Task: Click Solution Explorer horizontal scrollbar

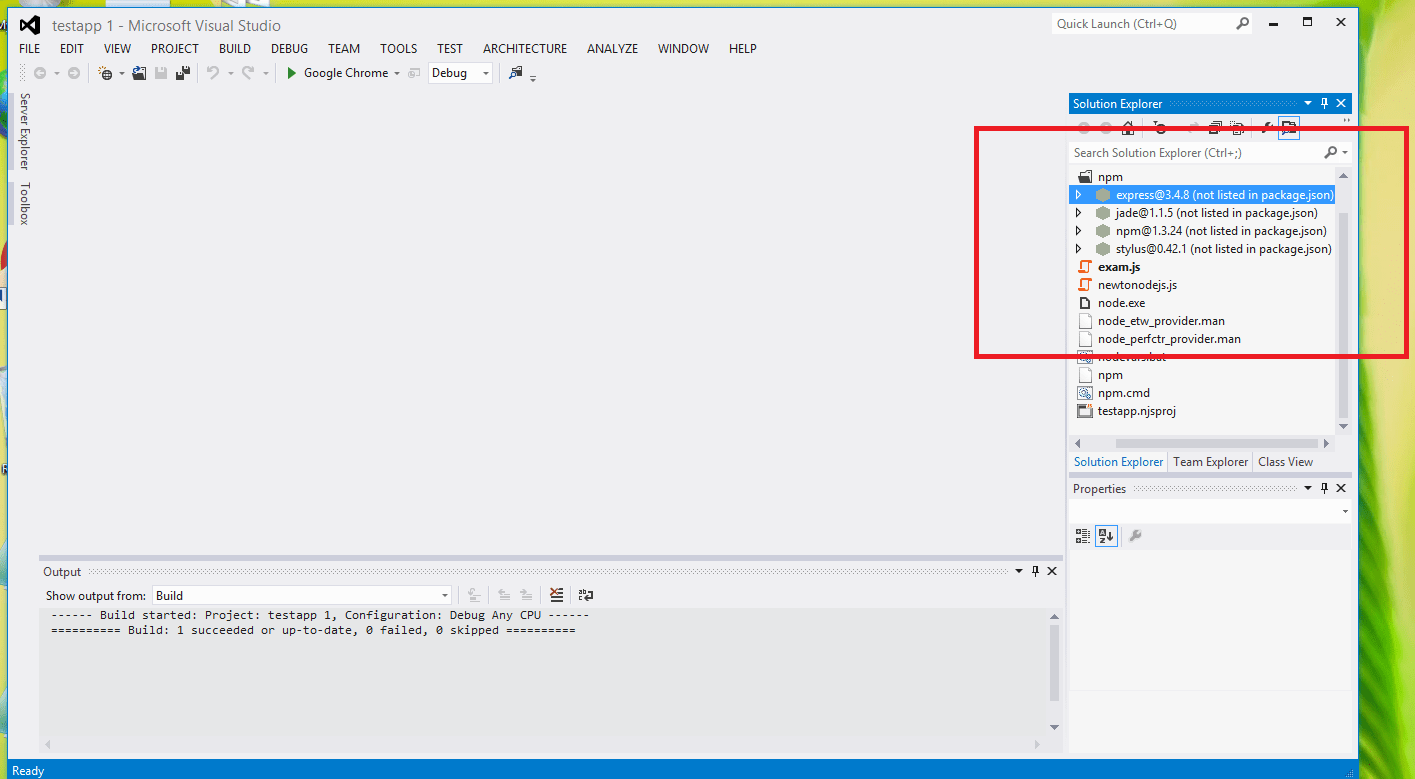Action: click(x=1219, y=443)
